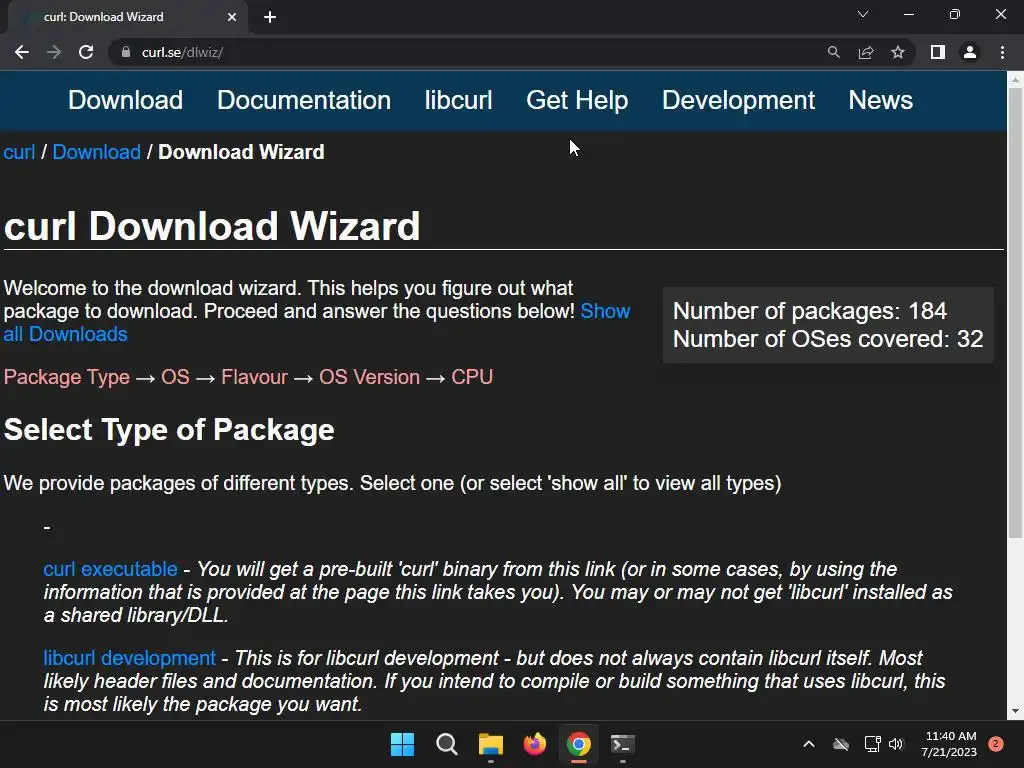Open the News navigation menu
1024x768 pixels.
[880, 100]
